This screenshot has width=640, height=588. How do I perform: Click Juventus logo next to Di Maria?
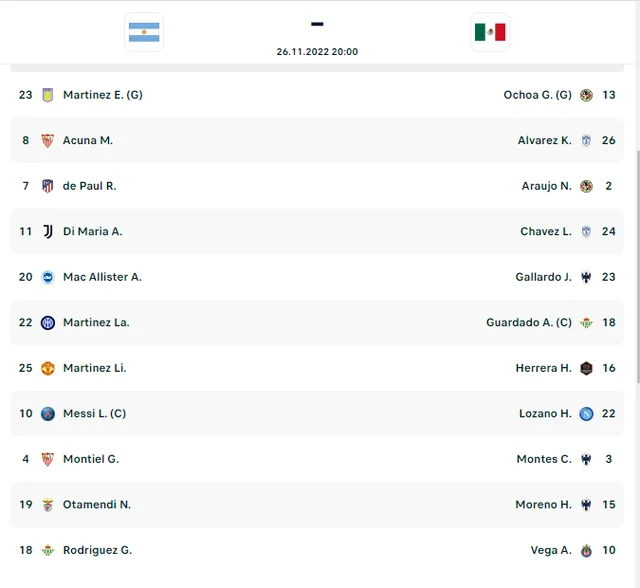coord(48,232)
